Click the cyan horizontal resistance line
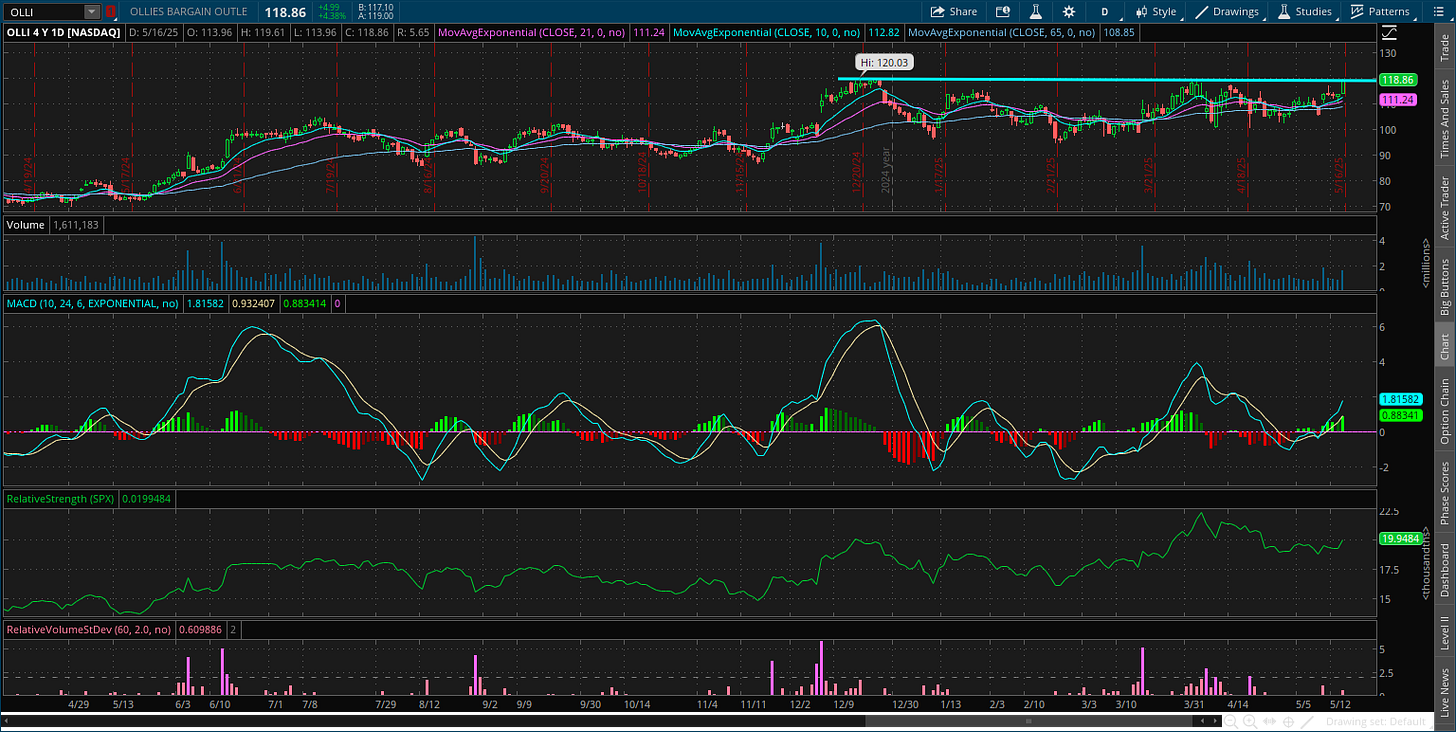This screenshot has height=732, width=1456. [1105, 79]
